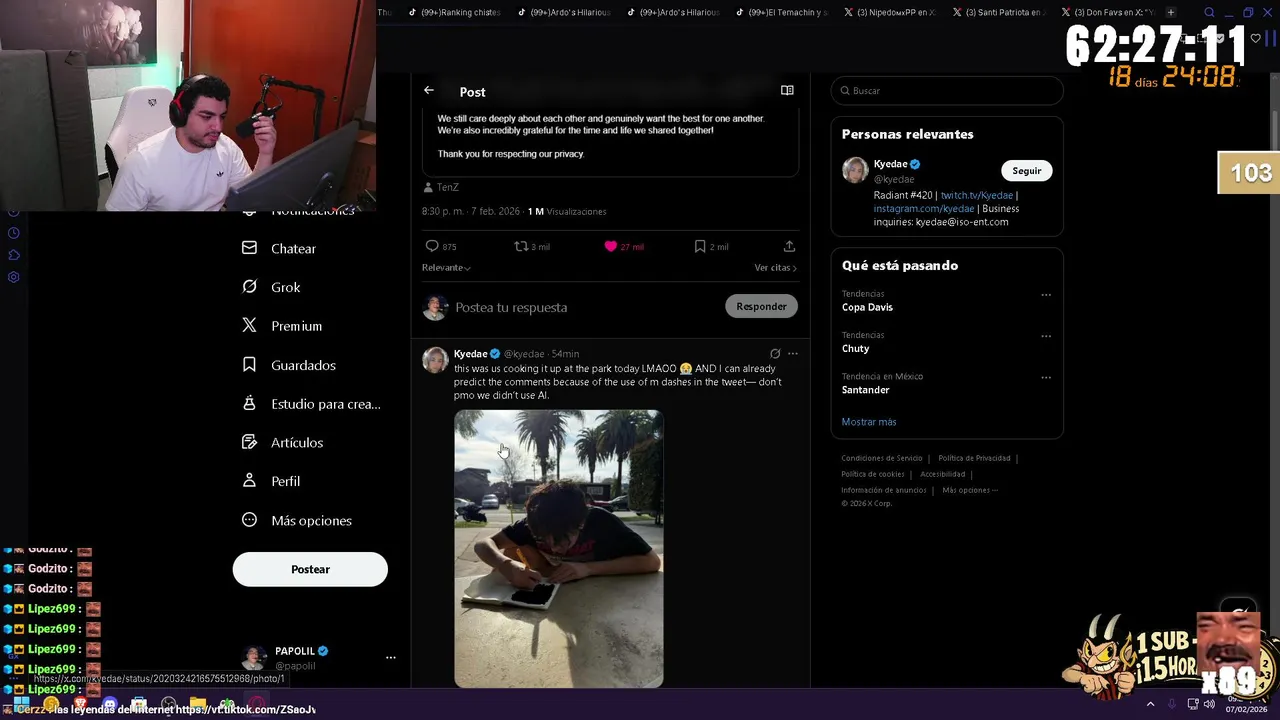This screenshot has width=1280, height=720.
Task: Expand the Relevante sort dropdown
Action: (x=446, y=268)
